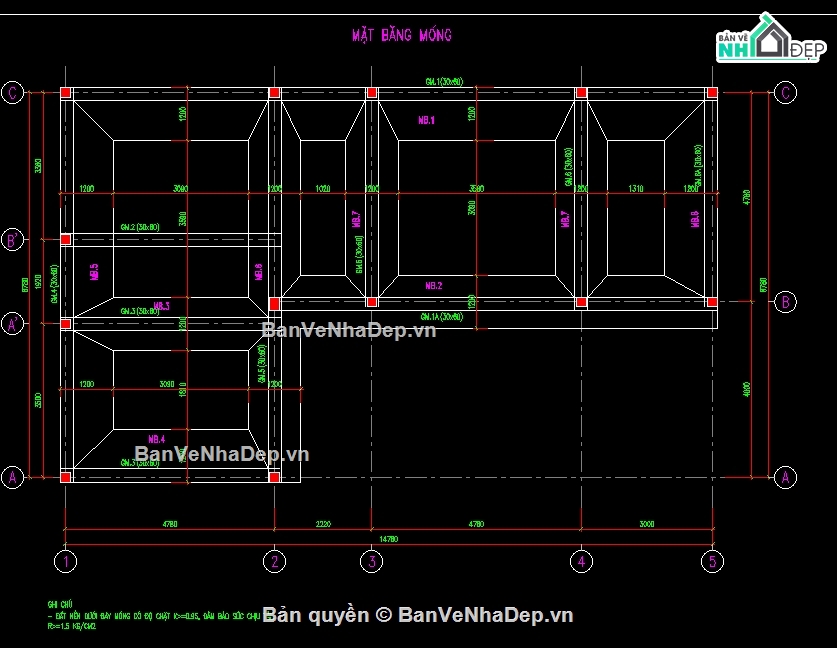The image size is (837, 648).
Task: Select grid bubble A on left side
Action: point(13,477)
